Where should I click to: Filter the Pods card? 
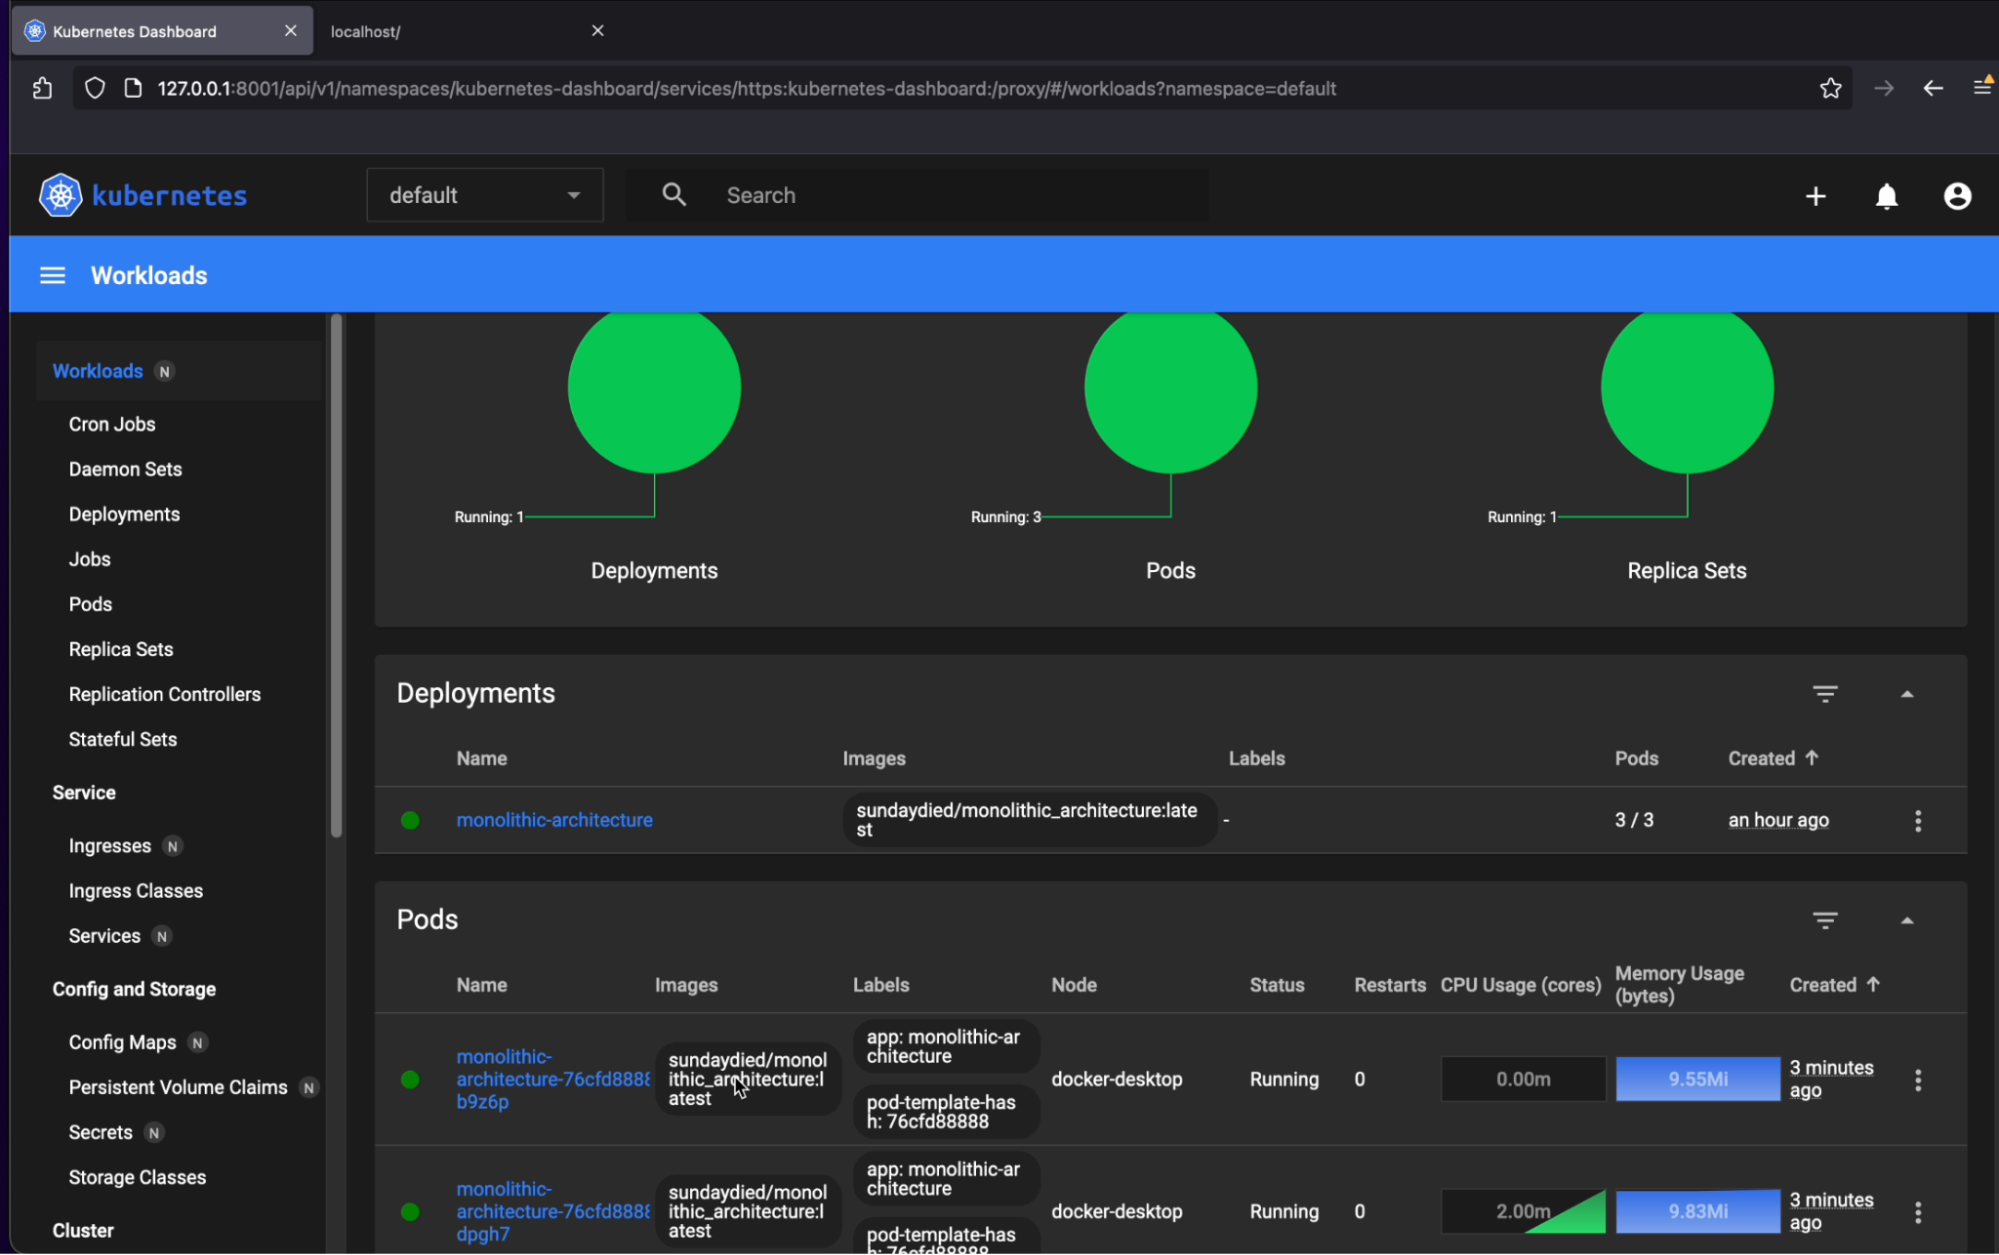pos(1825,920)
